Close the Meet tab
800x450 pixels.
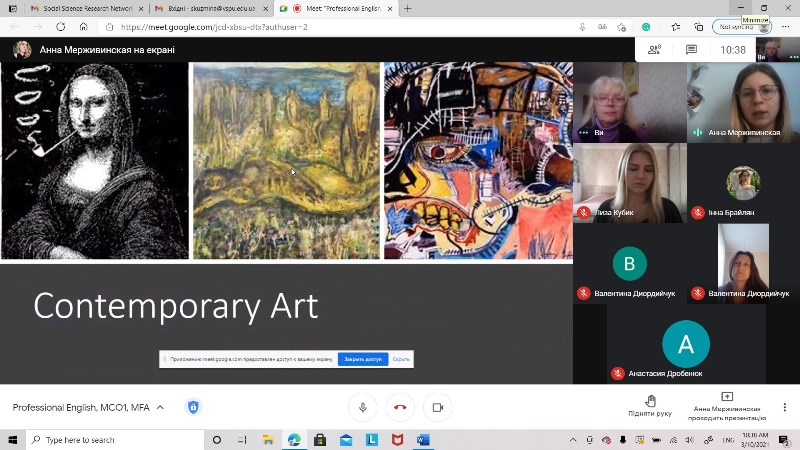390,9
